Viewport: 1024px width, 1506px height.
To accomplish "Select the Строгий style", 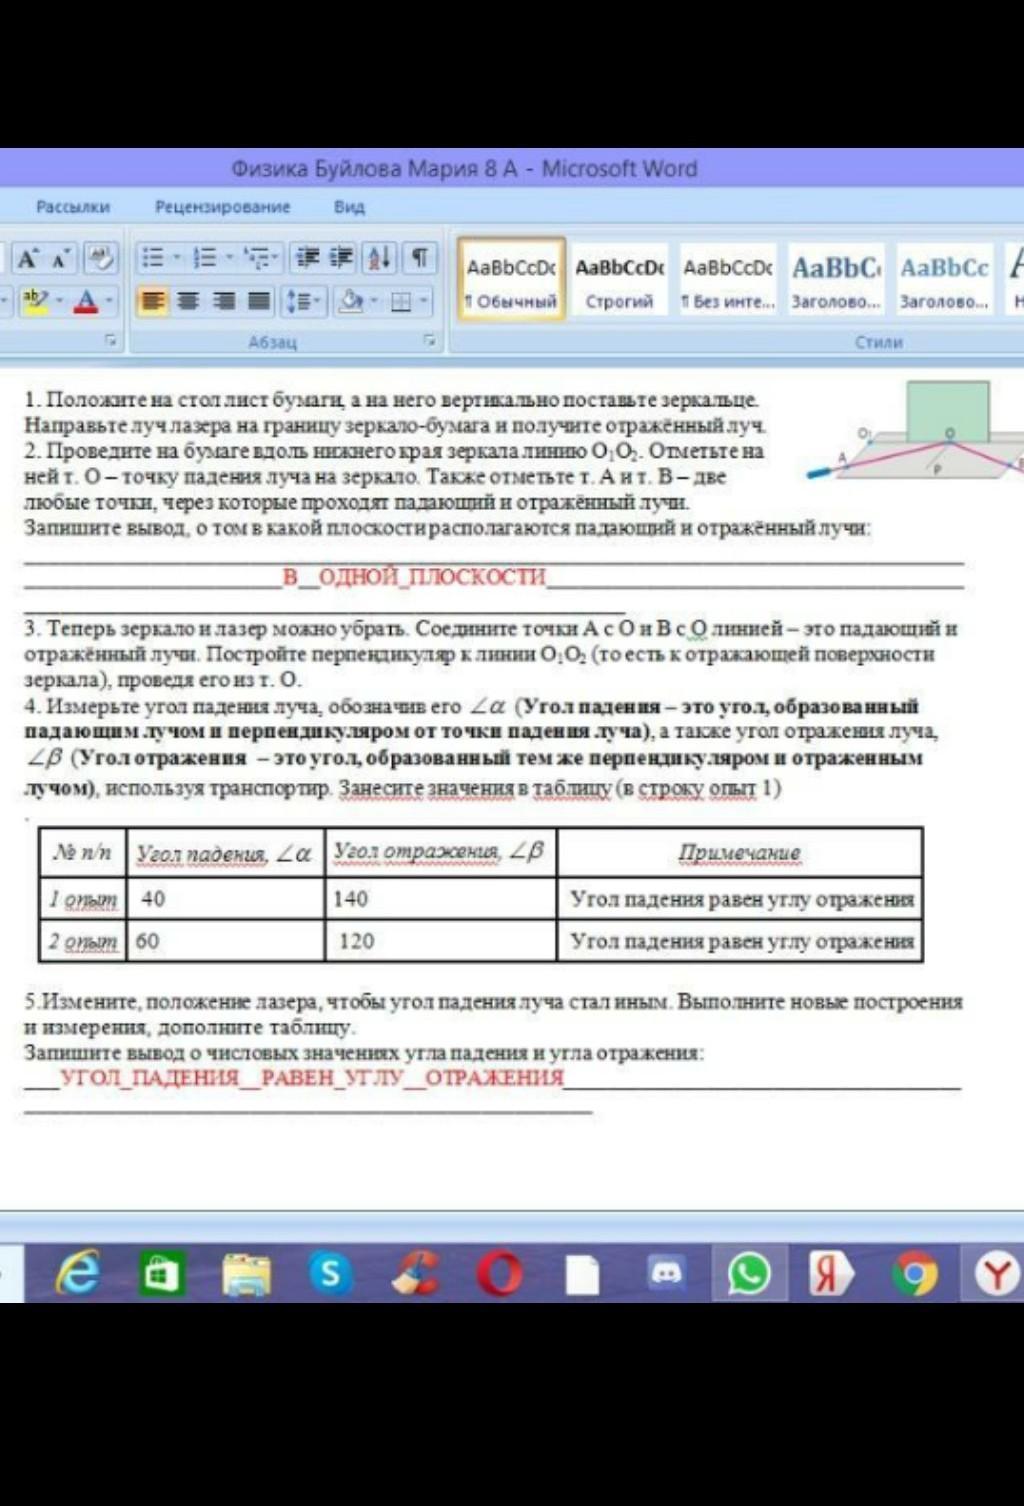I will (x=620, y=280).
